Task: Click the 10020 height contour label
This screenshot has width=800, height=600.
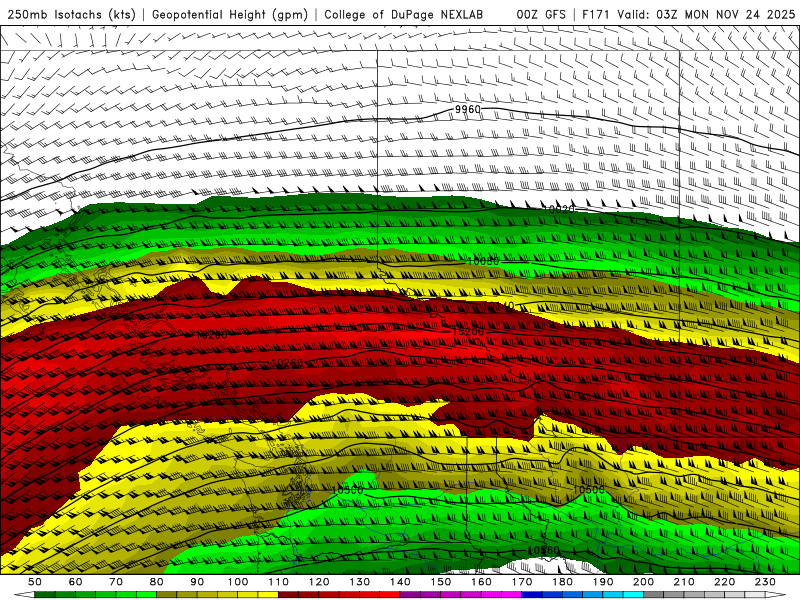Action: 558,209
